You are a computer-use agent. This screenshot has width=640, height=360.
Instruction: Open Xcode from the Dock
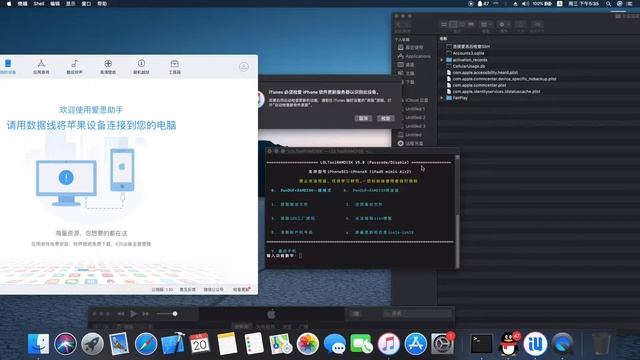173,344
